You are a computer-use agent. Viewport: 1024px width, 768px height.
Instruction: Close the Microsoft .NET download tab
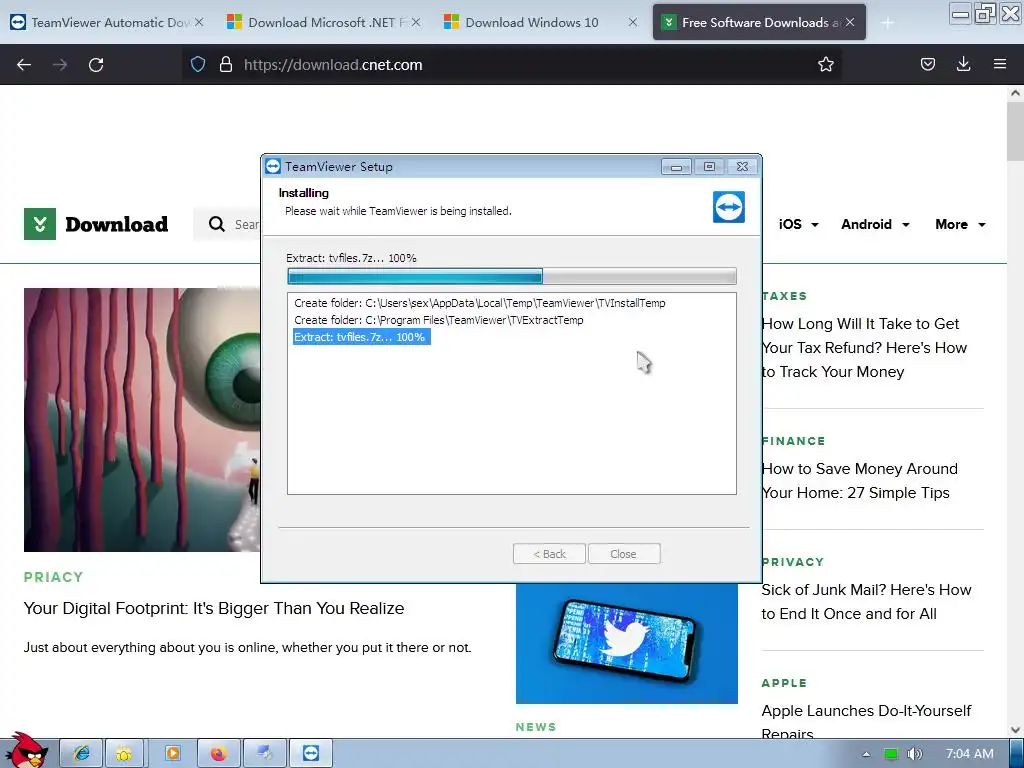(x=416, y=22)
